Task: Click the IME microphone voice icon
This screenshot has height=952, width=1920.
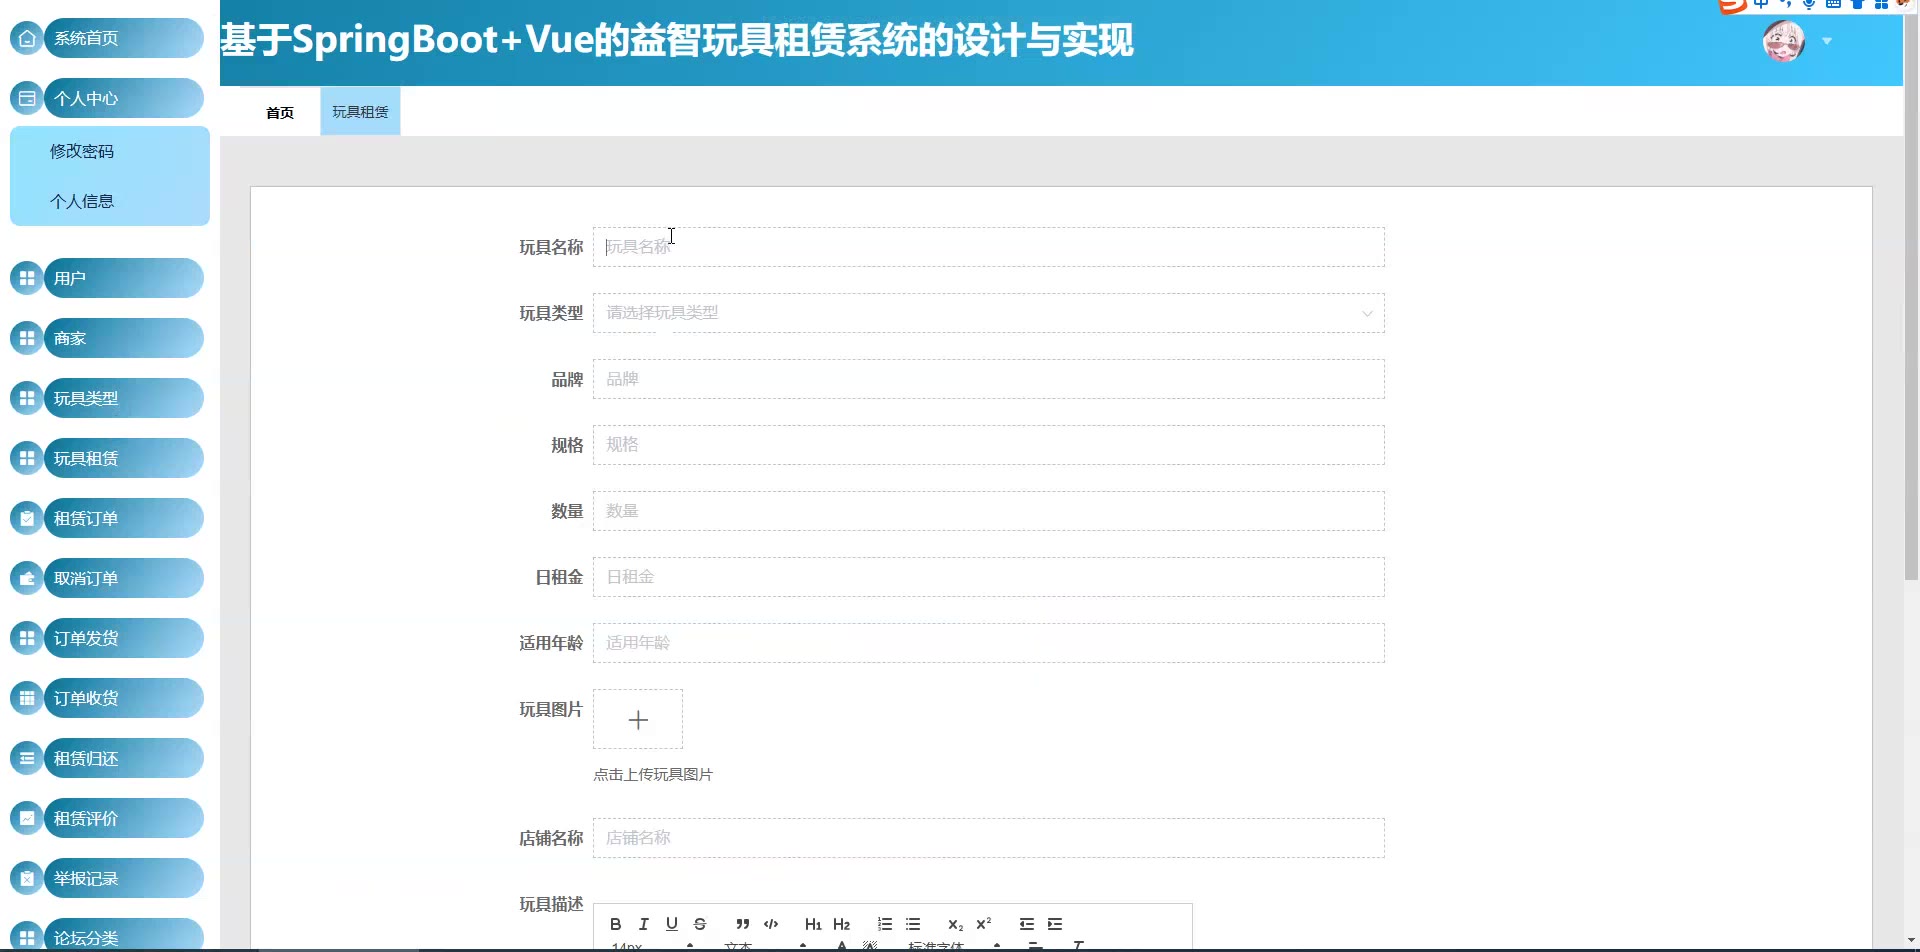Action: 1808,4
